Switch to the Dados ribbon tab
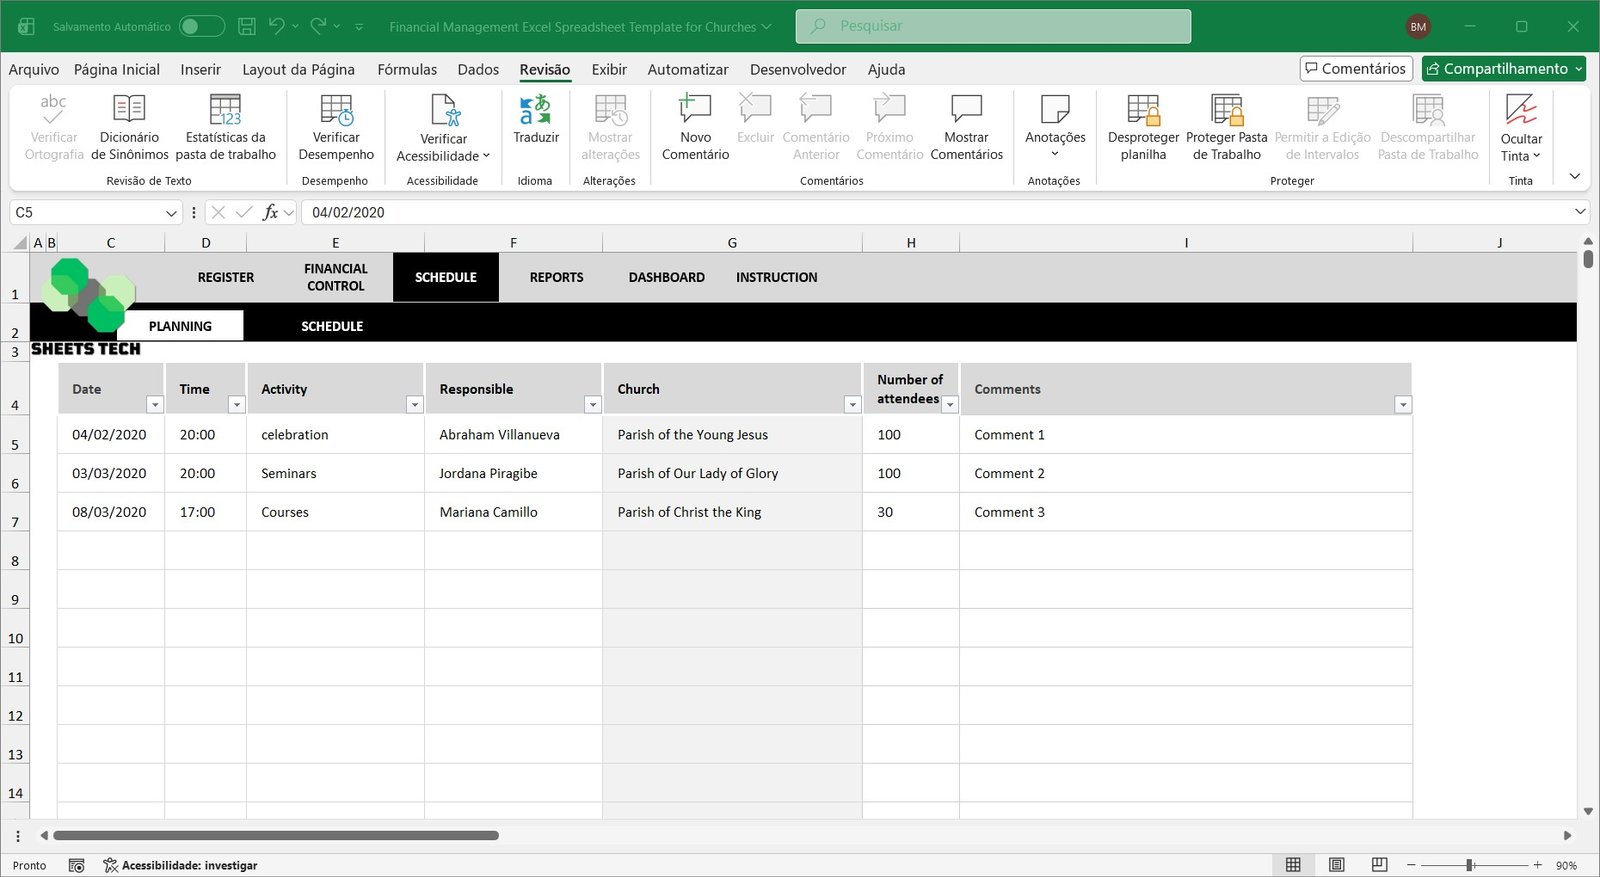 (x=478, y=69)
